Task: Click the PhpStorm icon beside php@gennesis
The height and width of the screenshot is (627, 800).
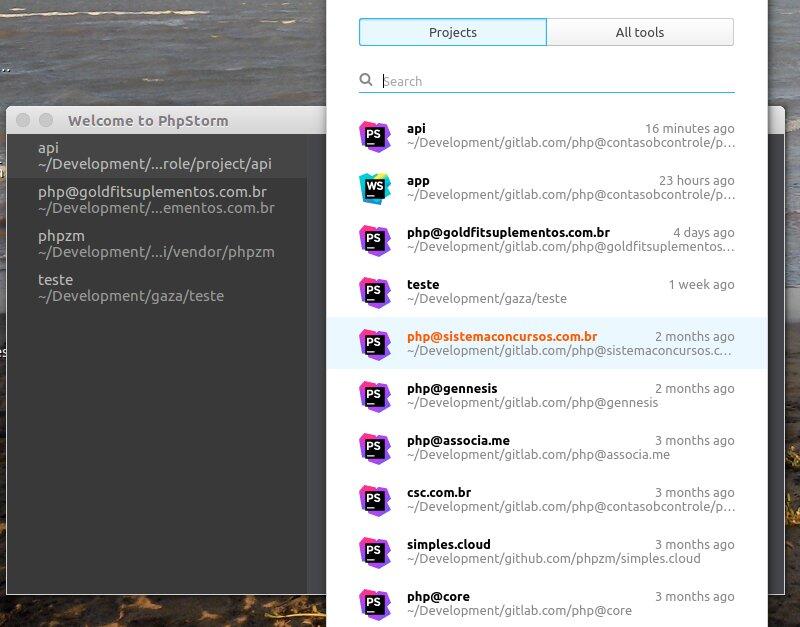Action: tap(375, 396)
